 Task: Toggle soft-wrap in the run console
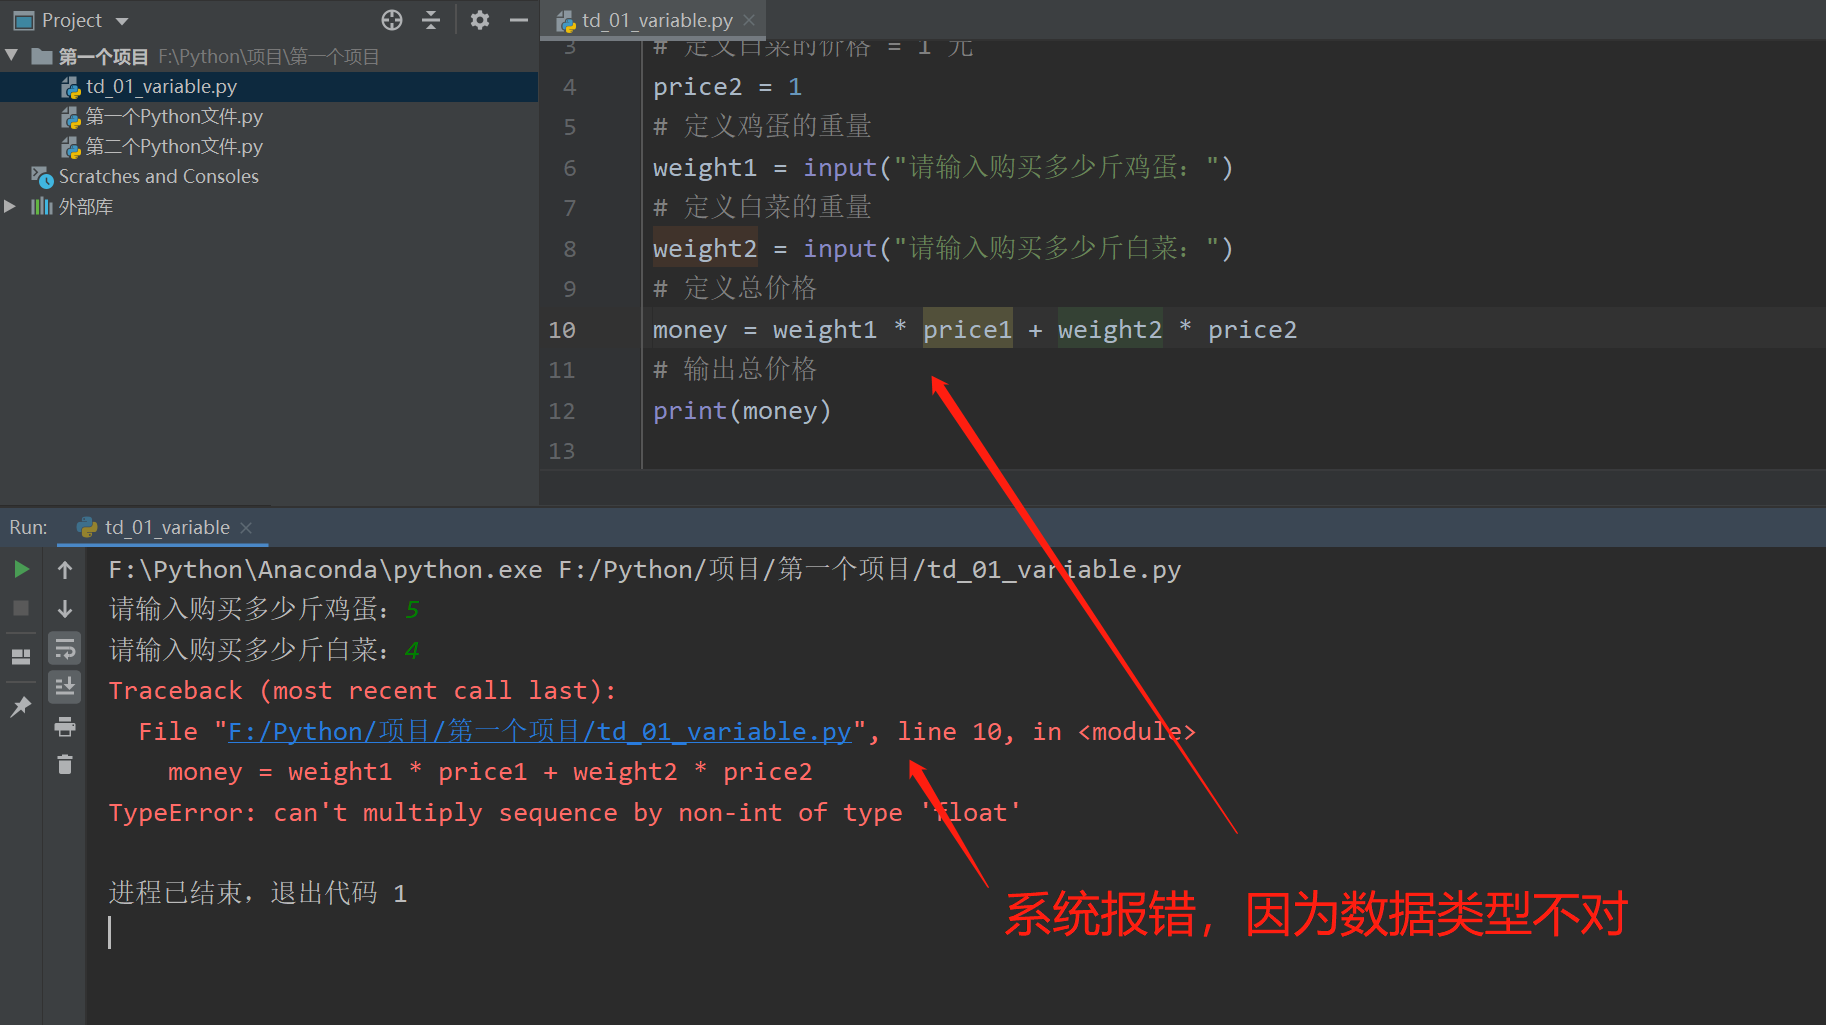65,649
